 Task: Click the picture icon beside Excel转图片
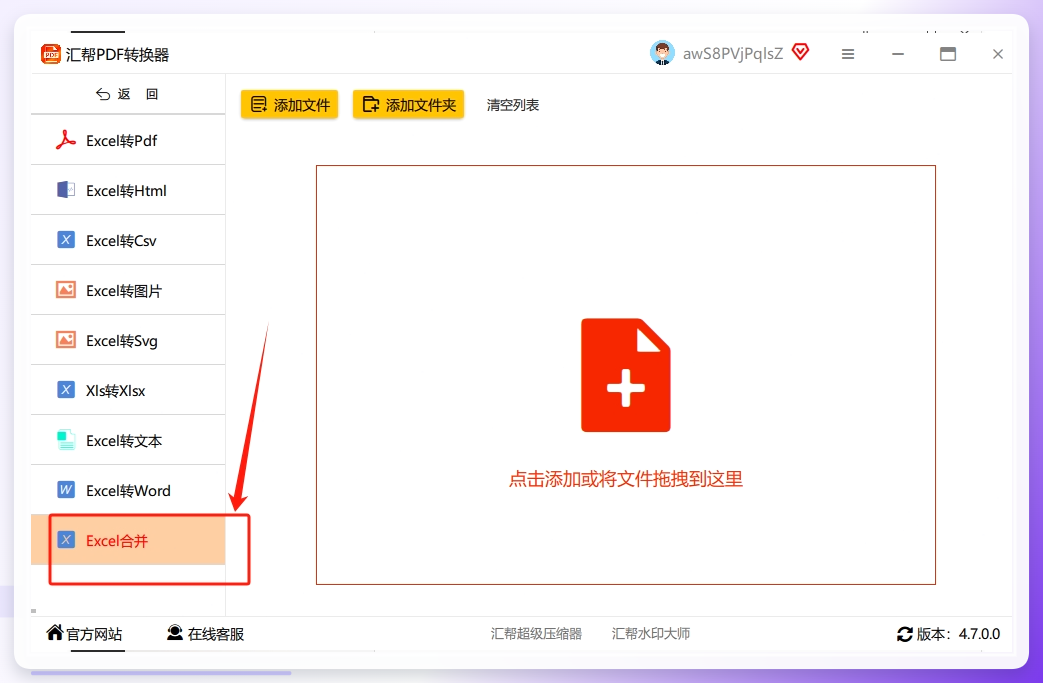click(x=65, y=290)
